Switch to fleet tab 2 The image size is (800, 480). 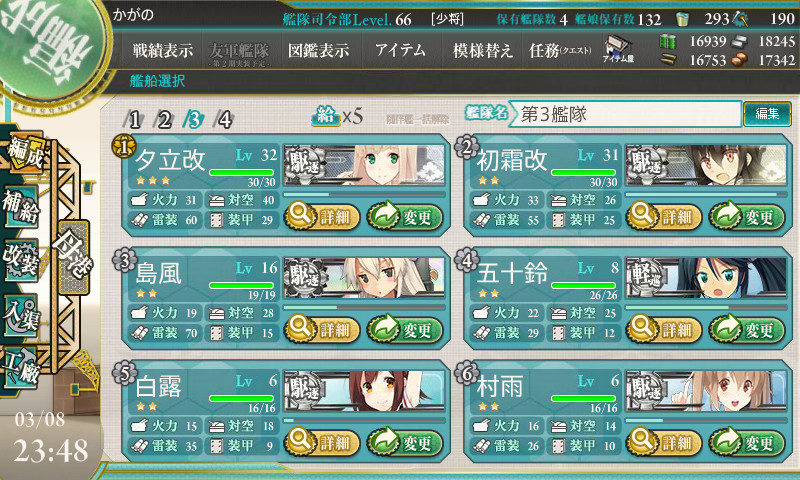click(164, 120)
